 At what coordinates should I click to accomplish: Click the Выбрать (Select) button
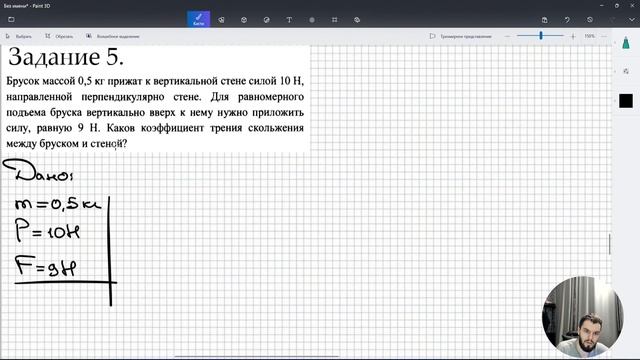pyautogui.click(x=19, y=36)
